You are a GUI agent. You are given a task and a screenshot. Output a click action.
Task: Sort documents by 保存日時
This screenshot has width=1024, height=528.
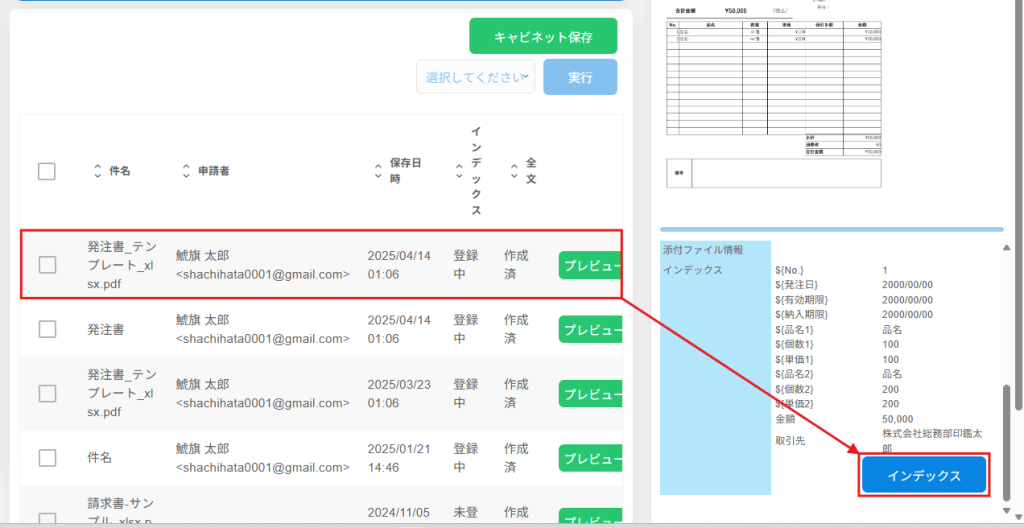point(377,171)
